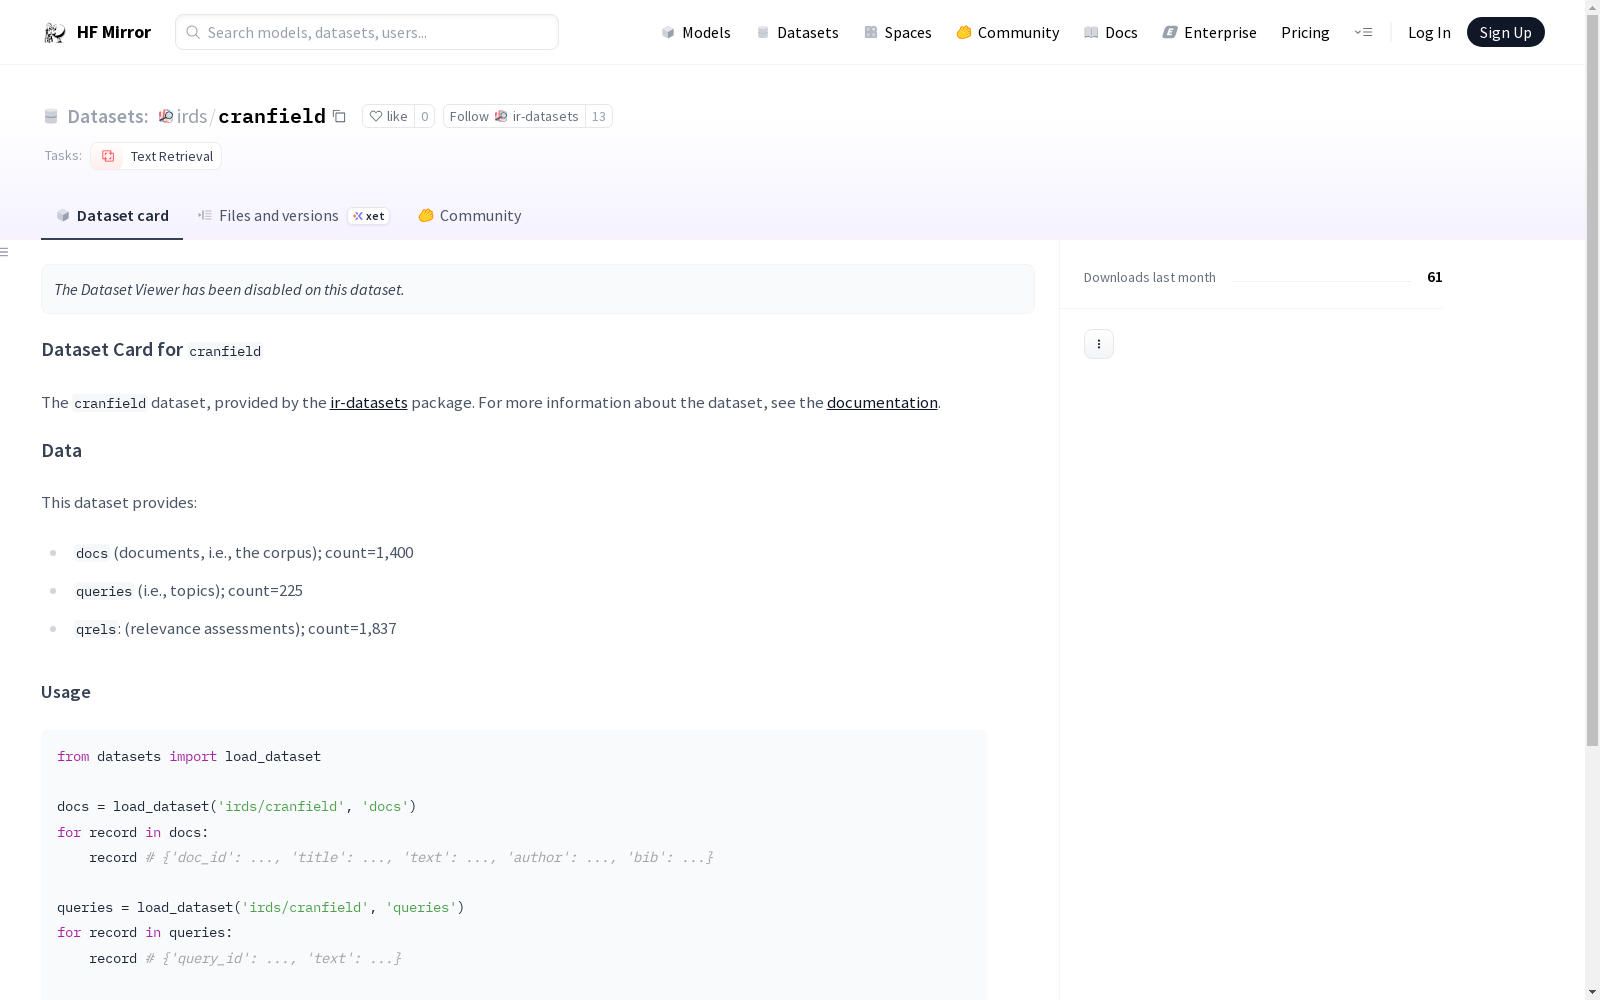Toggle the left sidebar table of contents icon
The image size is (1600, 1000).
[x=5, y=252]
